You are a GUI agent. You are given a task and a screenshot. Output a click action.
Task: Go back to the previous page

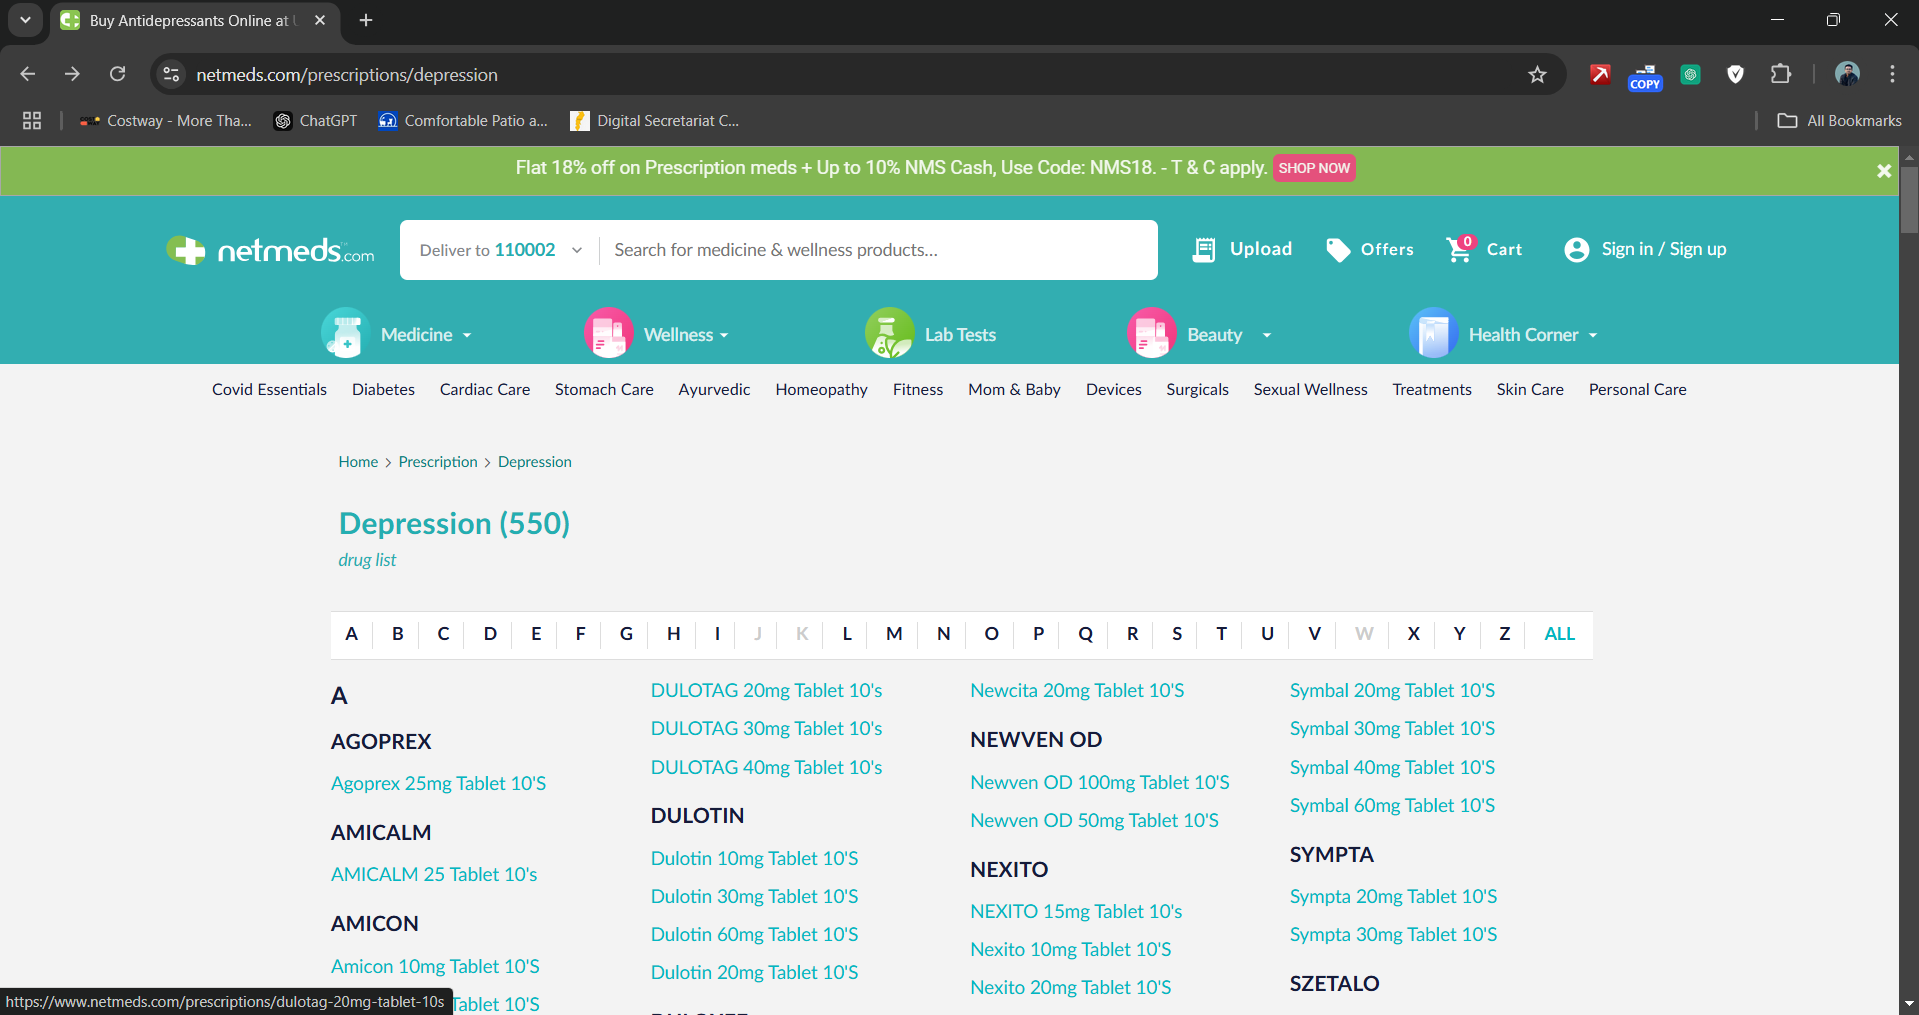coord(28,74)
